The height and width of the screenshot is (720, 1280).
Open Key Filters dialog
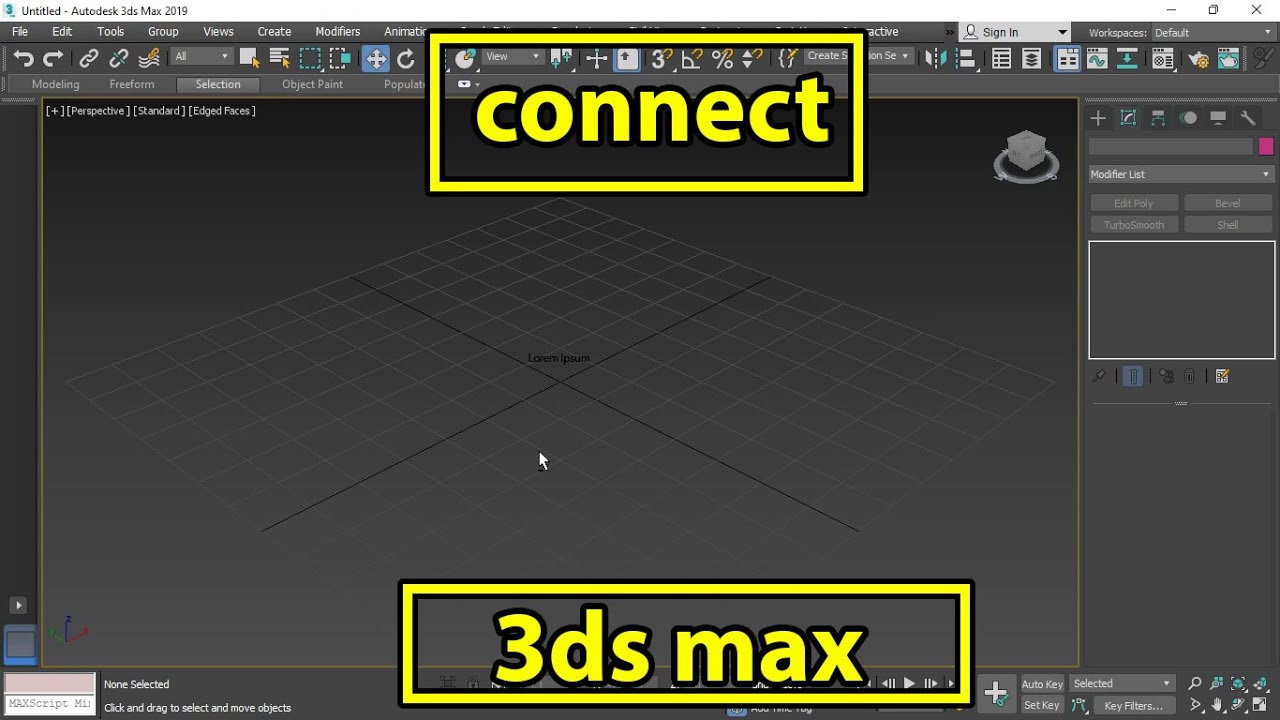coord(1133,706)
